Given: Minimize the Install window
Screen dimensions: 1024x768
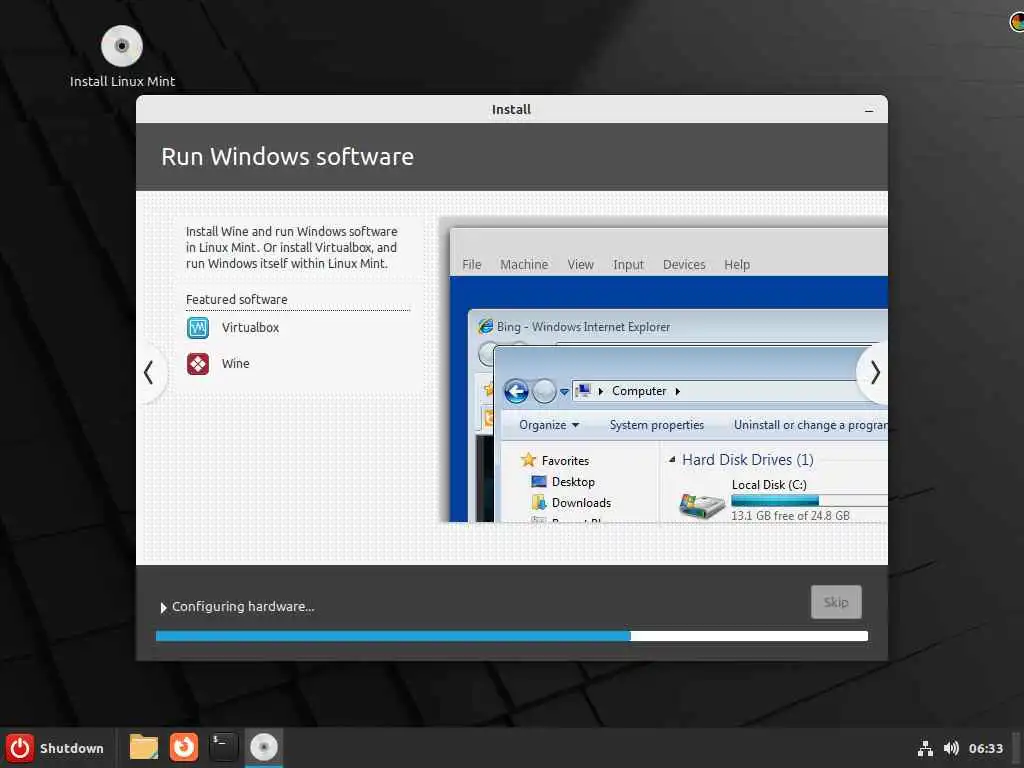Looking at the screenshot, I should click(869, 110).
